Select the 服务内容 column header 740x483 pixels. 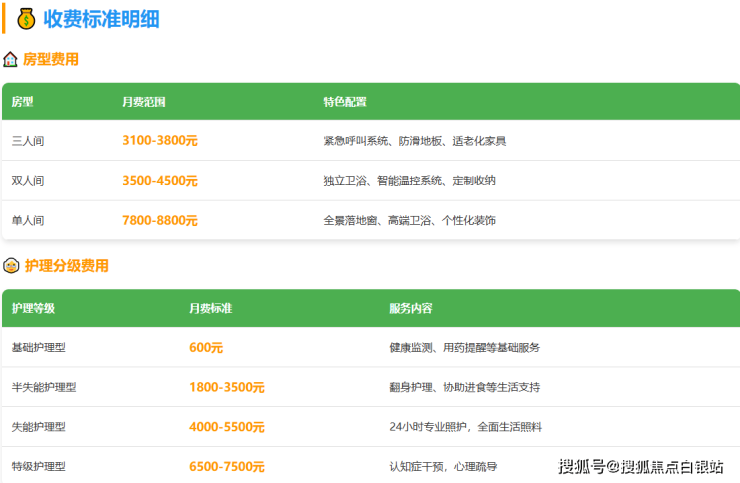tap(410, 309)
